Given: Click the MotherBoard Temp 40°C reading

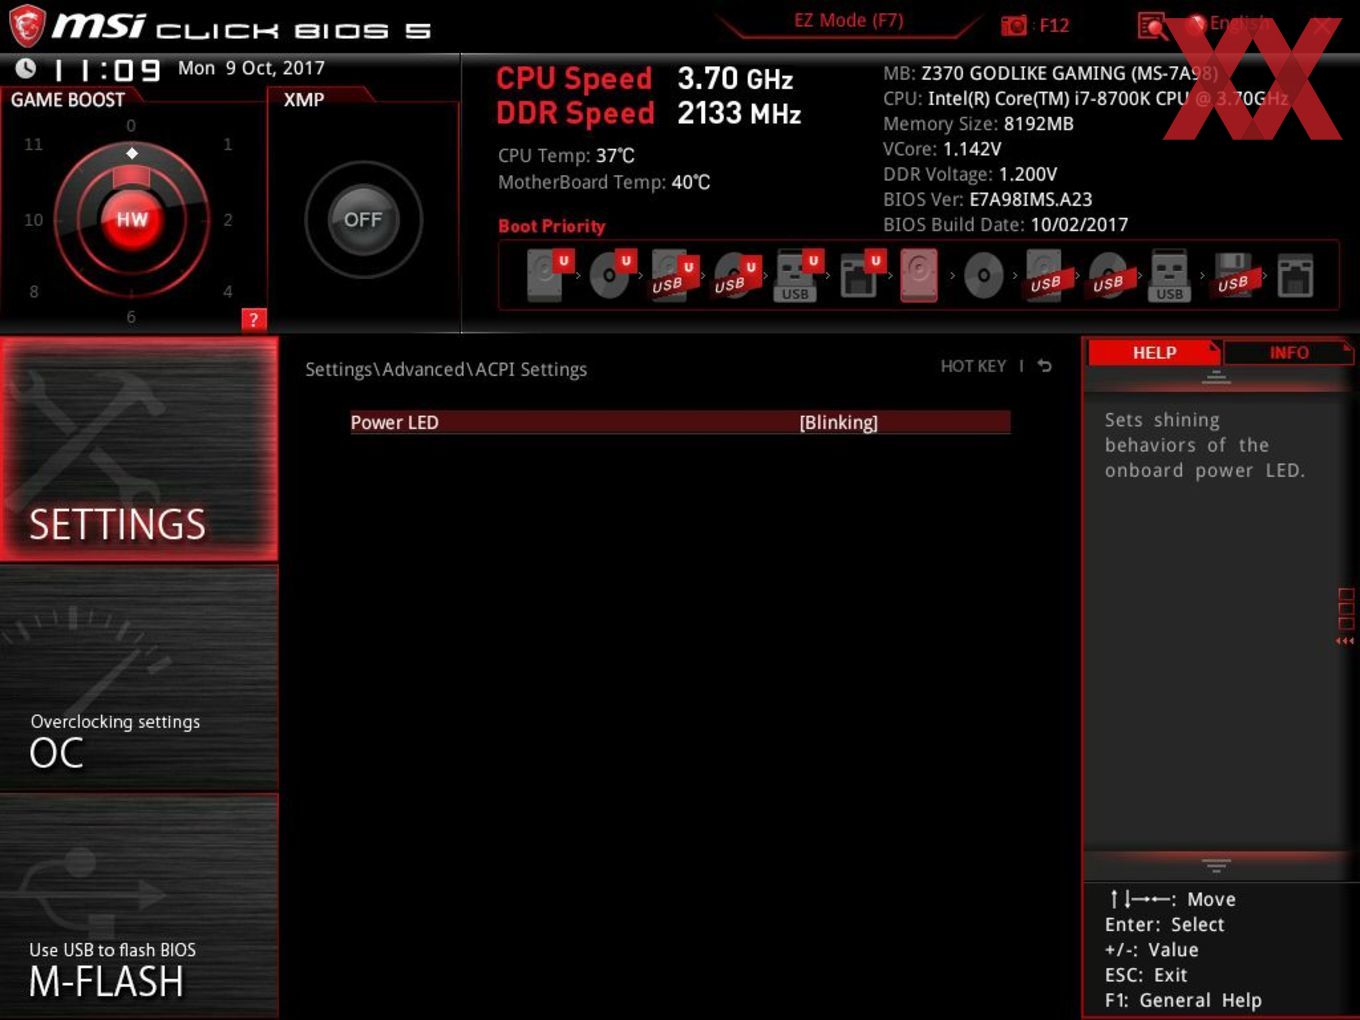Looking at the screenshot, I should coord(604,182).
